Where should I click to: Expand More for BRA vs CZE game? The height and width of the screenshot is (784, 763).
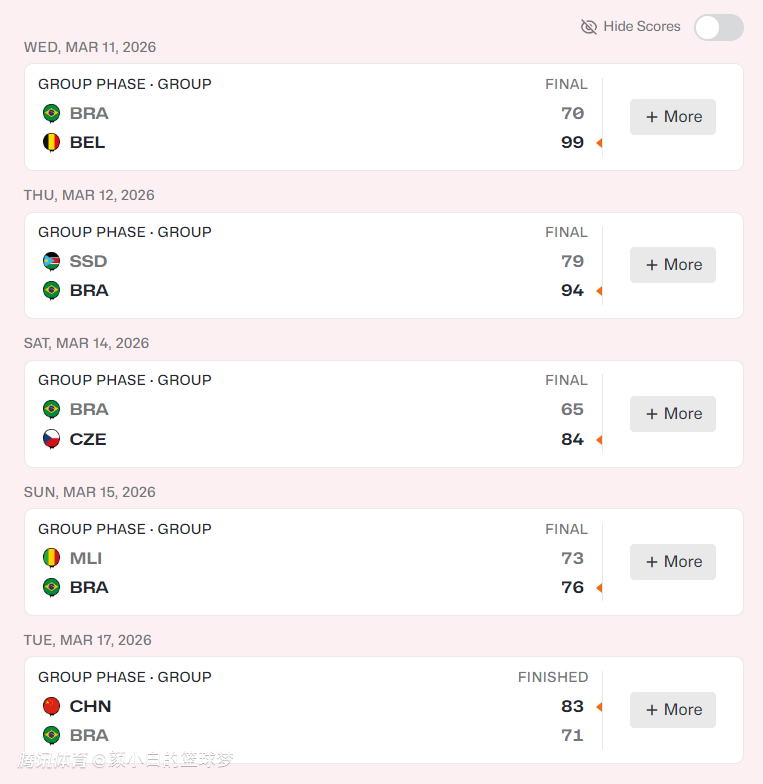673,414
